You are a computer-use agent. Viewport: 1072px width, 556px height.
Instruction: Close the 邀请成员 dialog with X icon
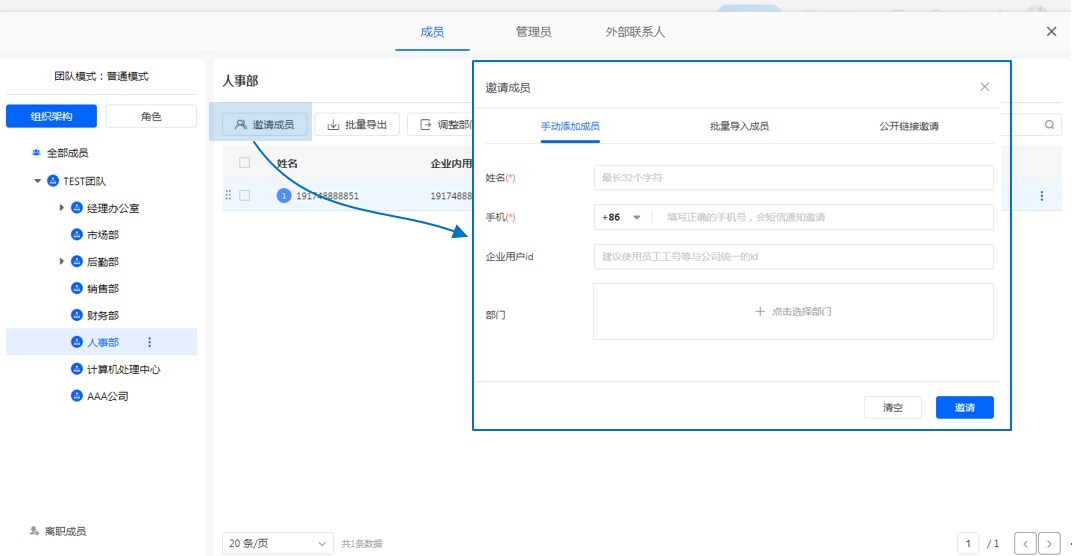(984, 87)
